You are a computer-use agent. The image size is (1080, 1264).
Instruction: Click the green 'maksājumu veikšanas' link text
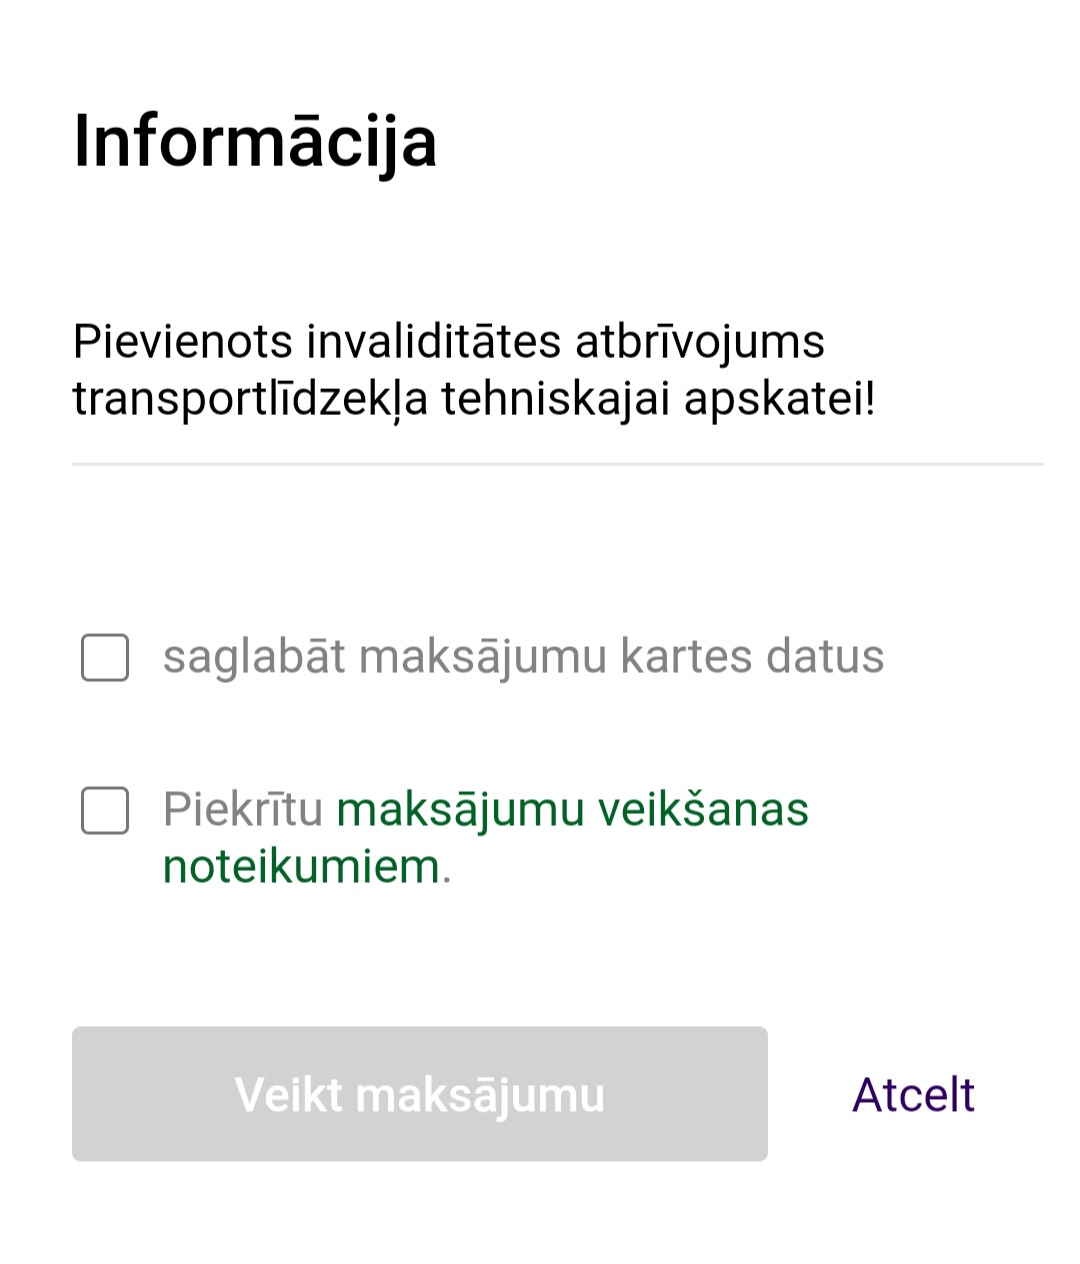point(572,809)
